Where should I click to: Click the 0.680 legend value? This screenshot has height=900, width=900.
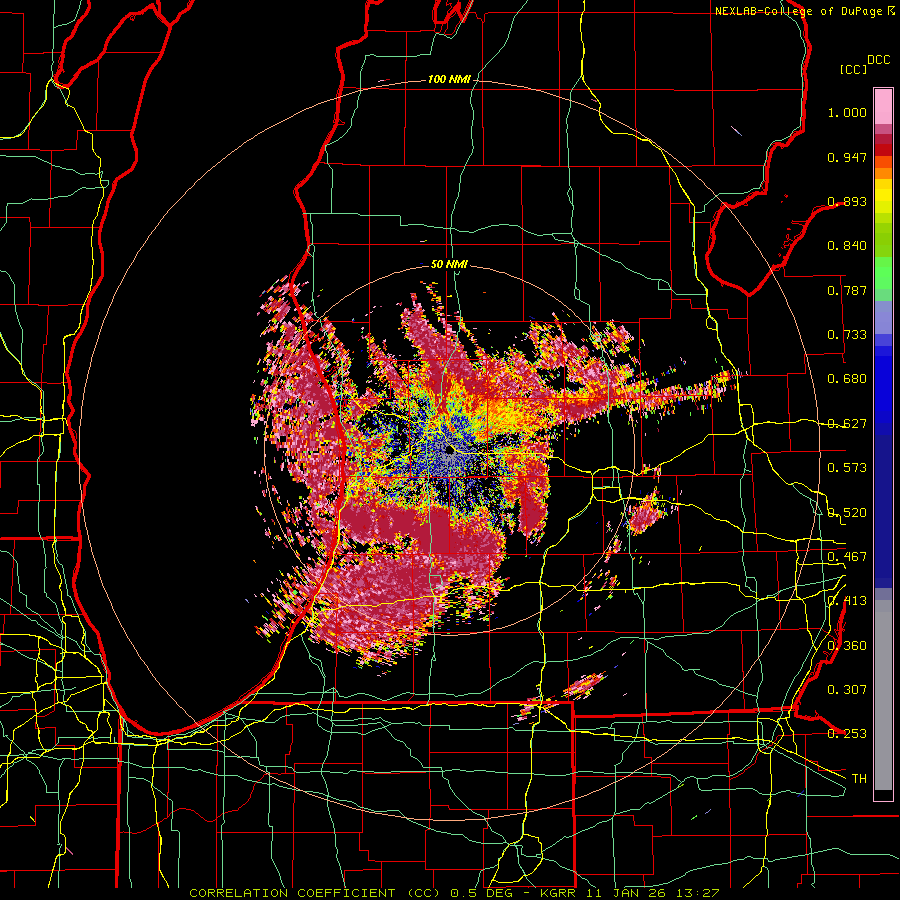[847, 379]
